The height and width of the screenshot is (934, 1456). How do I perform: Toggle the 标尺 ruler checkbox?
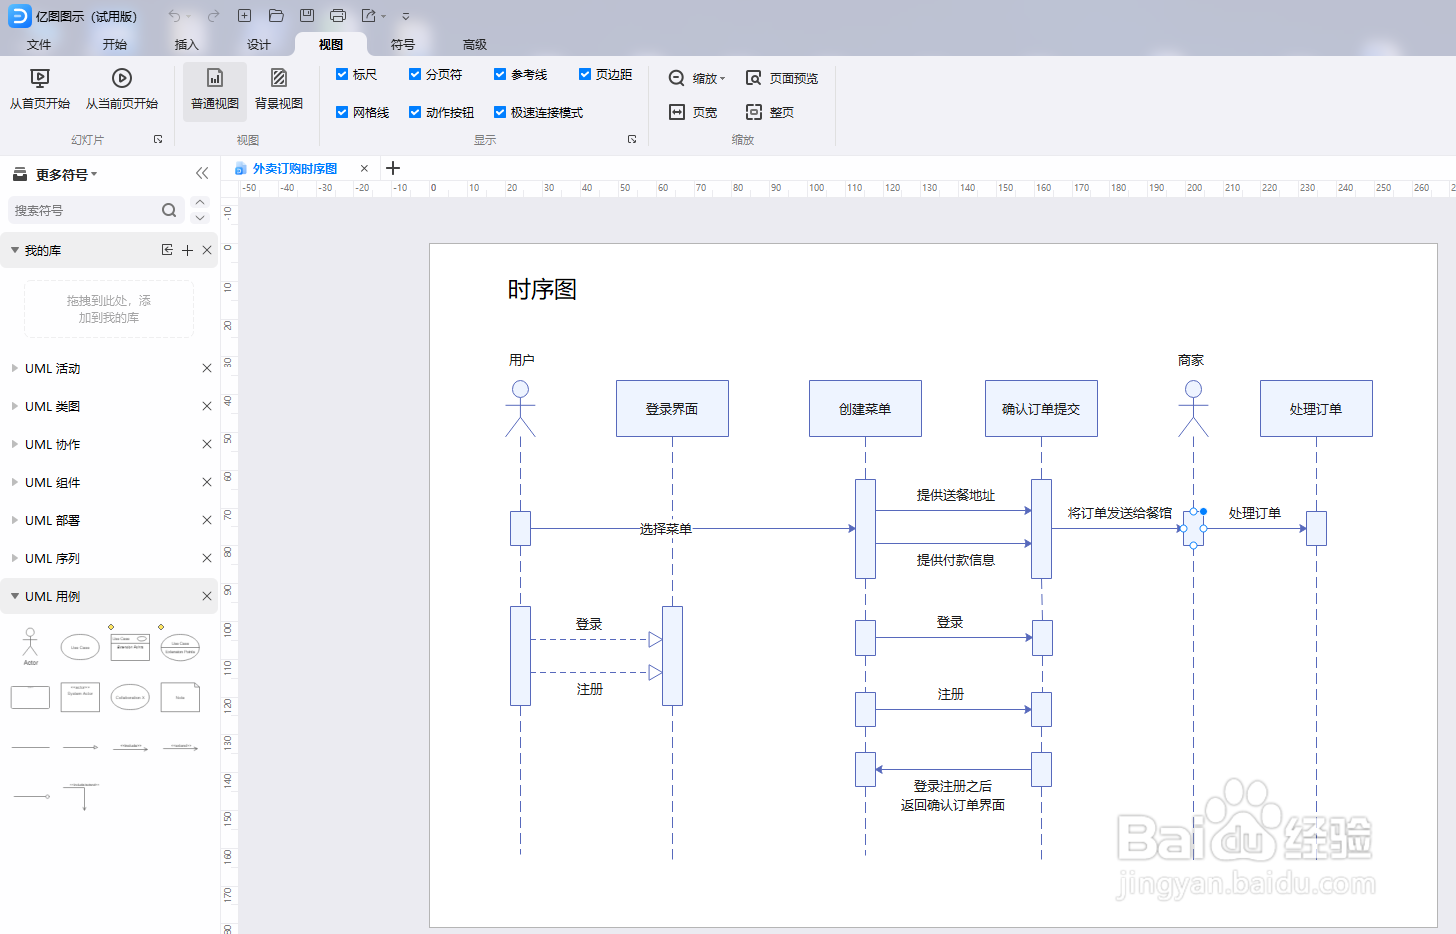pyautogui.click(x=343, y=74)
